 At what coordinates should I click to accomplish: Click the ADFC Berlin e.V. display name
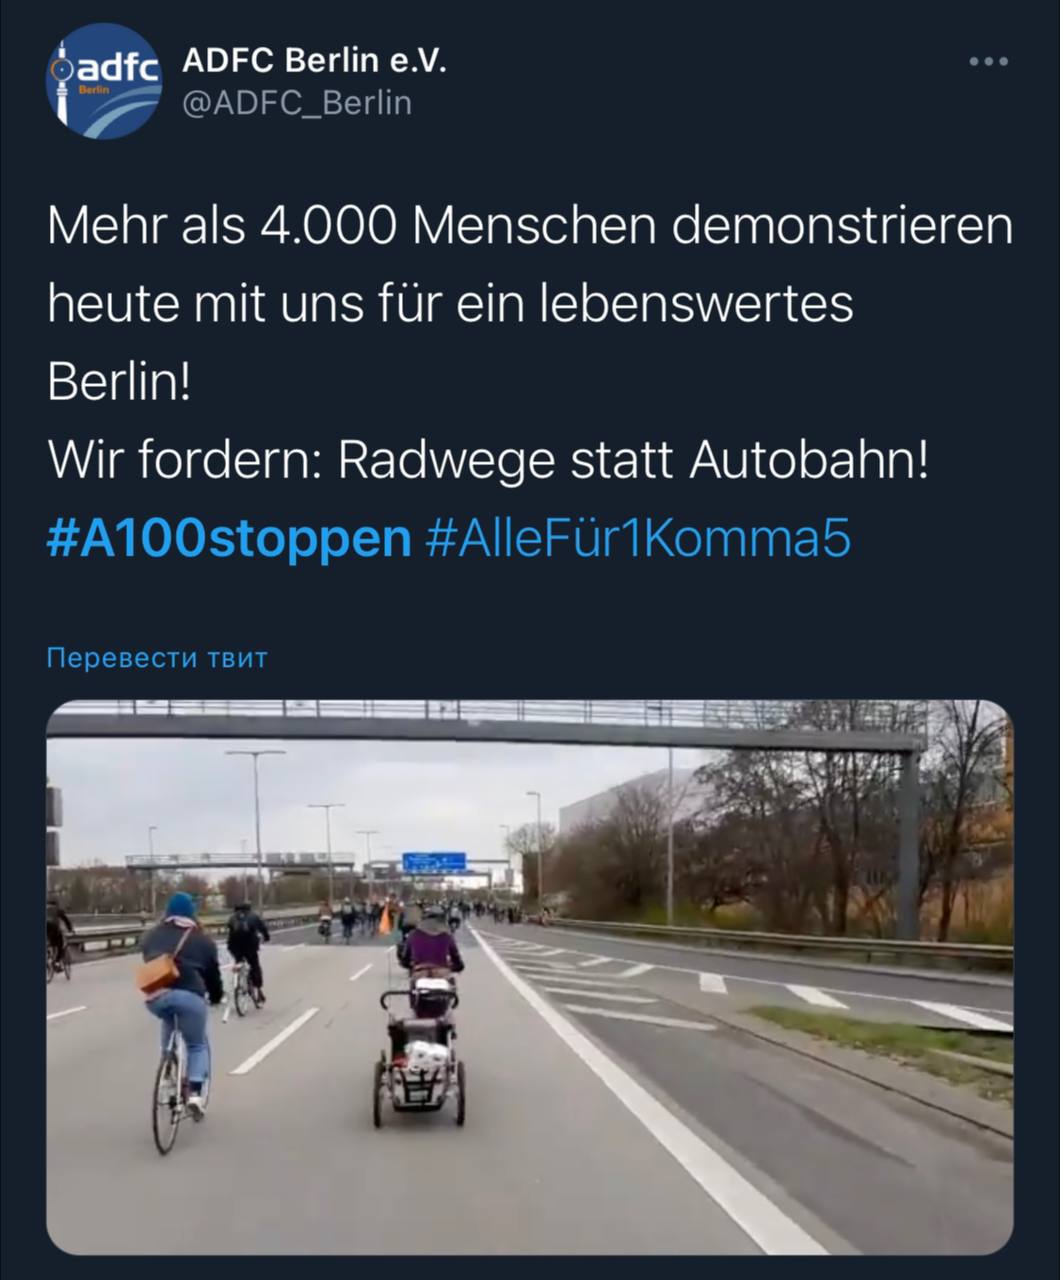pos(315,60)
